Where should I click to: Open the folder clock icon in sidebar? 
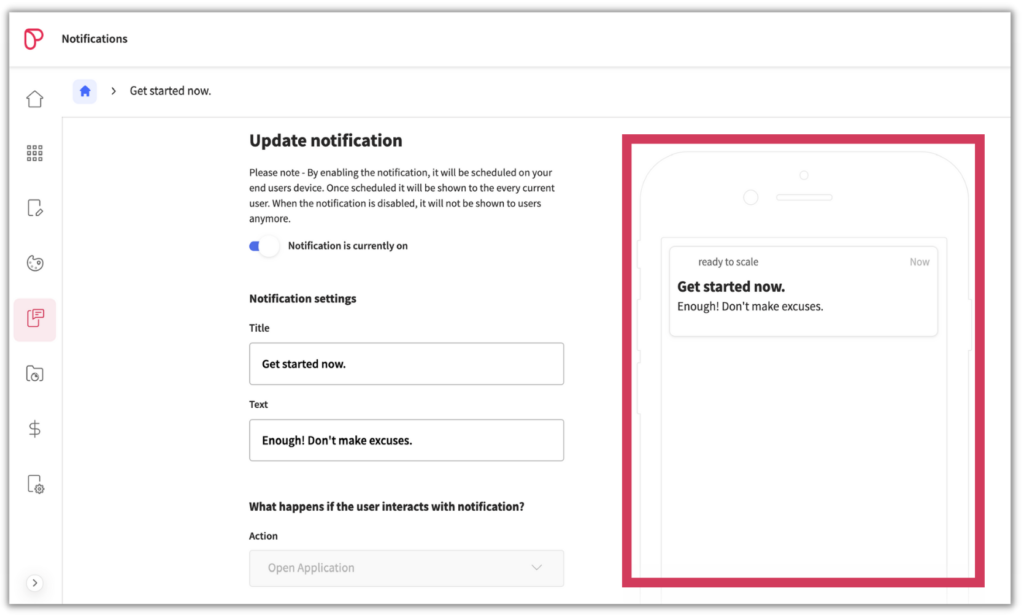click(35, 373)
